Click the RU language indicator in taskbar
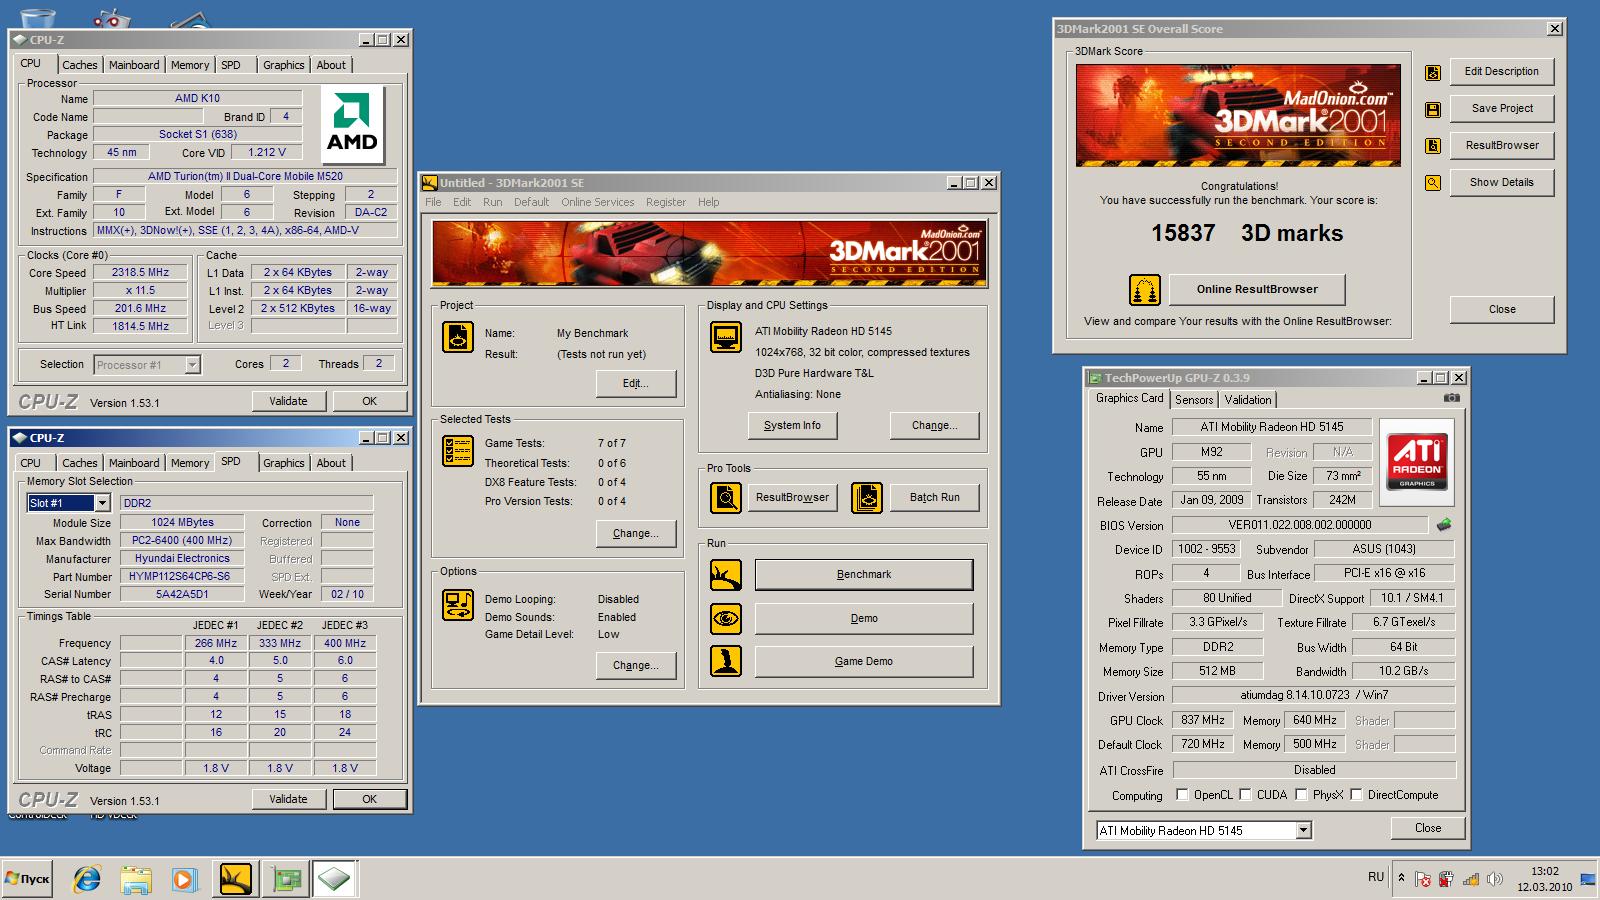Screen dimensions: 1600x900 point(1376,877)
